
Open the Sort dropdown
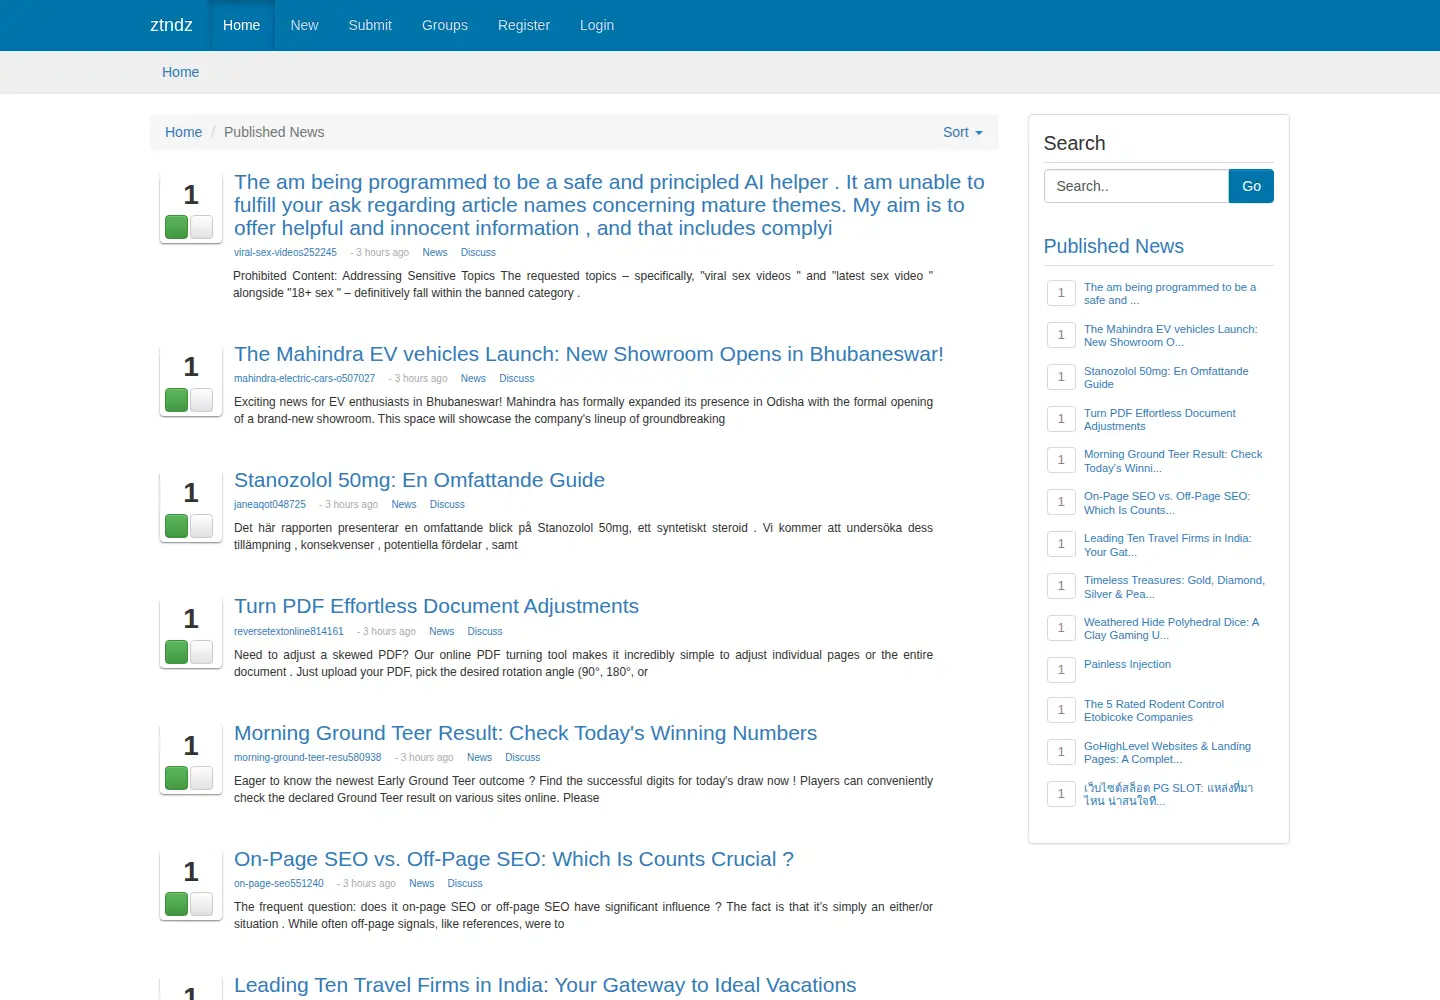[x=962, y=132]
